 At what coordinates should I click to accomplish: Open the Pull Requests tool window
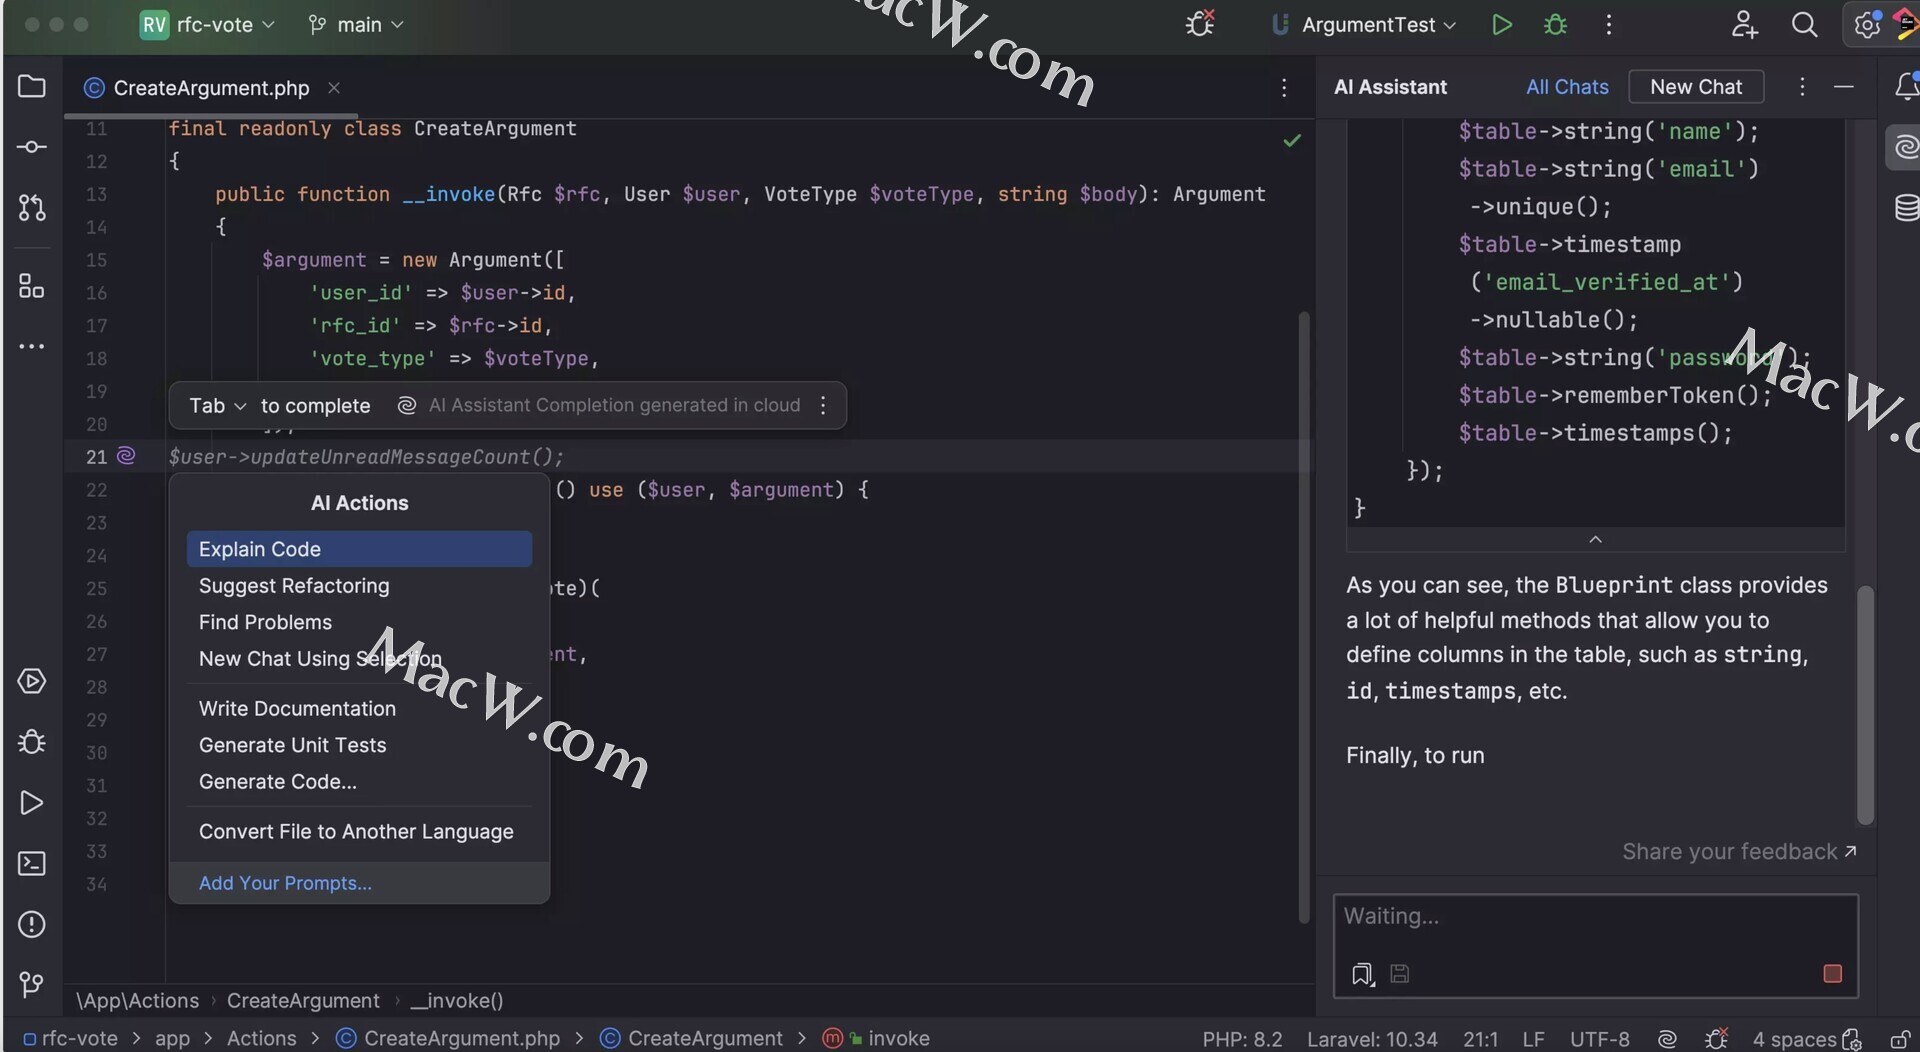32,208
